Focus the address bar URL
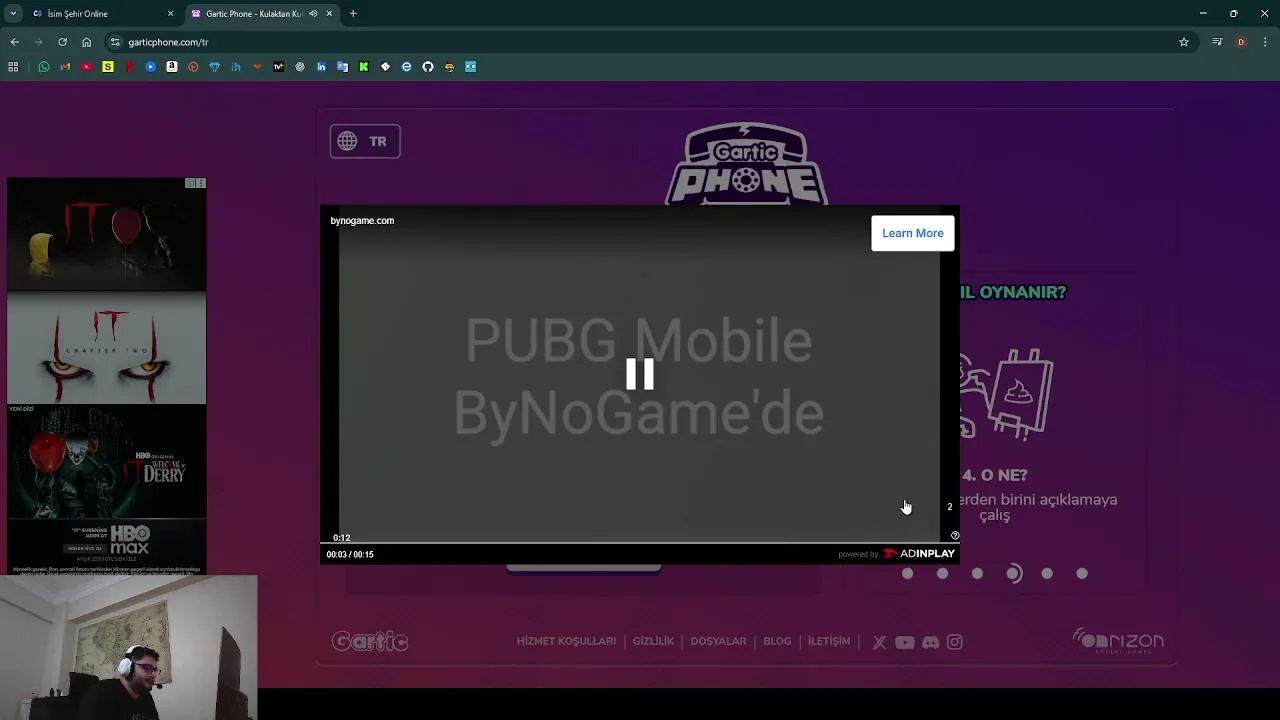The image size is (1280, 720). point(168,42)
